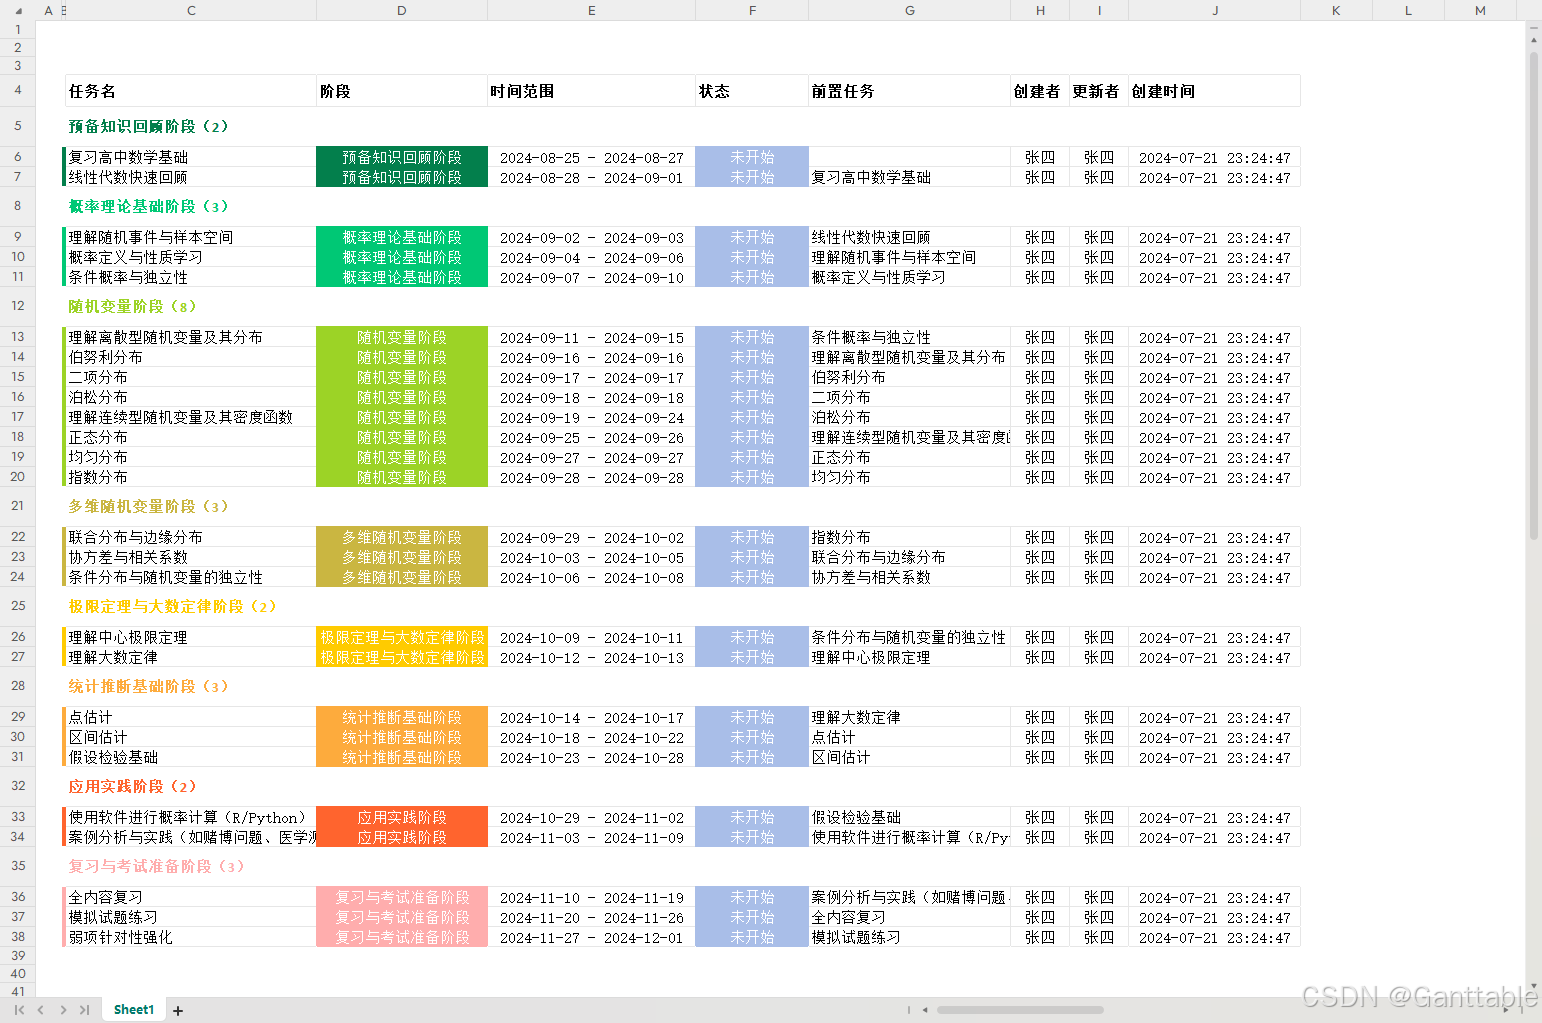Click the 阶段 header cell
Viewport: 1542px width, 1023px height.
coord(402,91)
